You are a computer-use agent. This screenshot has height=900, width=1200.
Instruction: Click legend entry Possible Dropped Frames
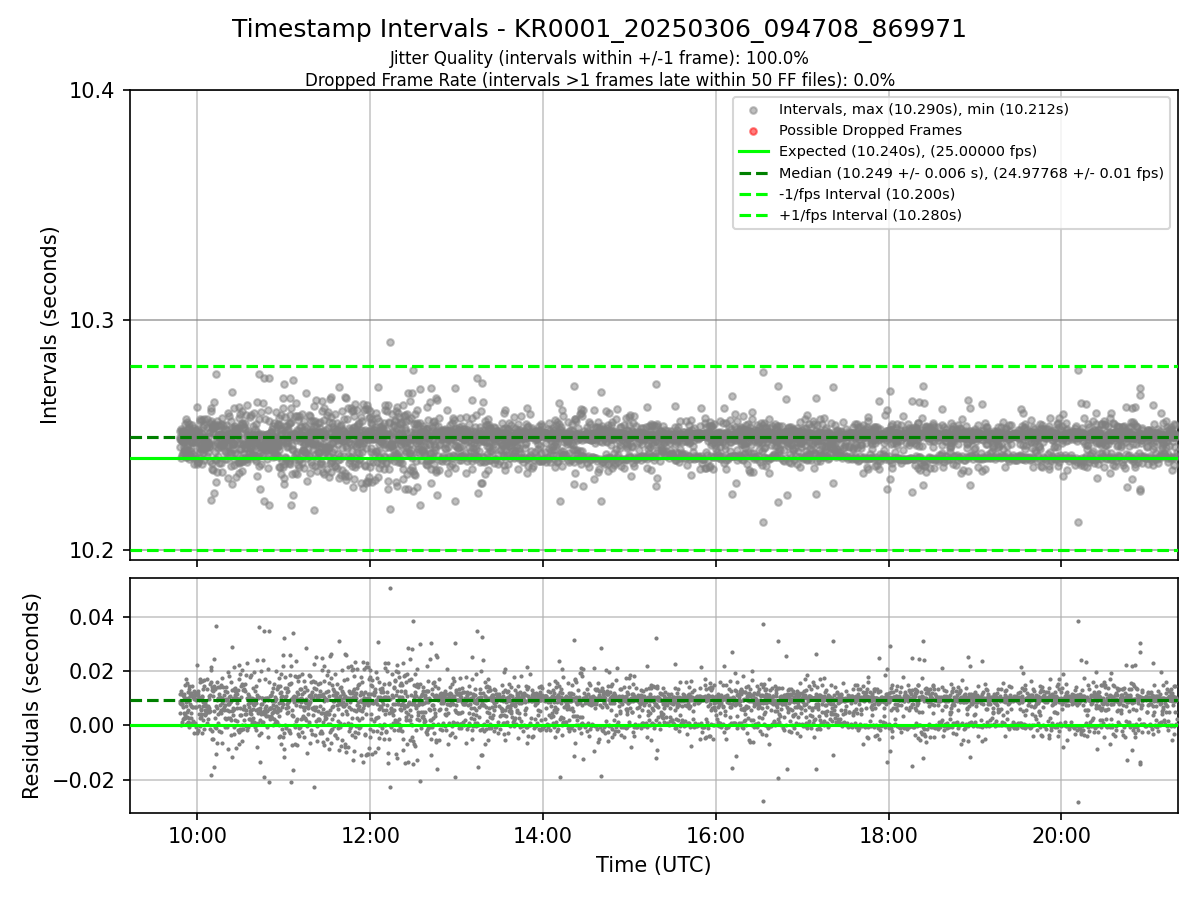pyautogui.click(x=870, y=130)
